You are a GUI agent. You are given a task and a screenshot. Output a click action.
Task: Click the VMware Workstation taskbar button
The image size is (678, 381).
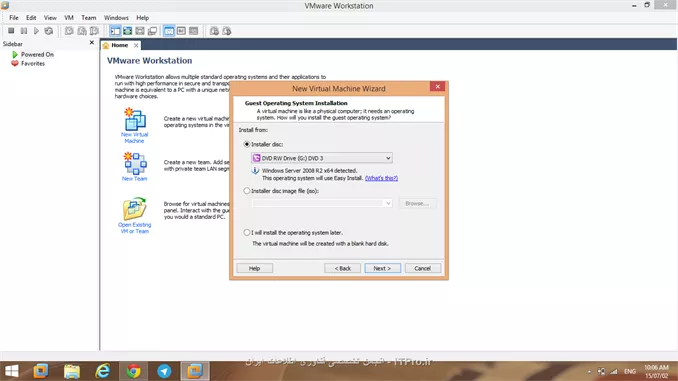coord(195,371)
